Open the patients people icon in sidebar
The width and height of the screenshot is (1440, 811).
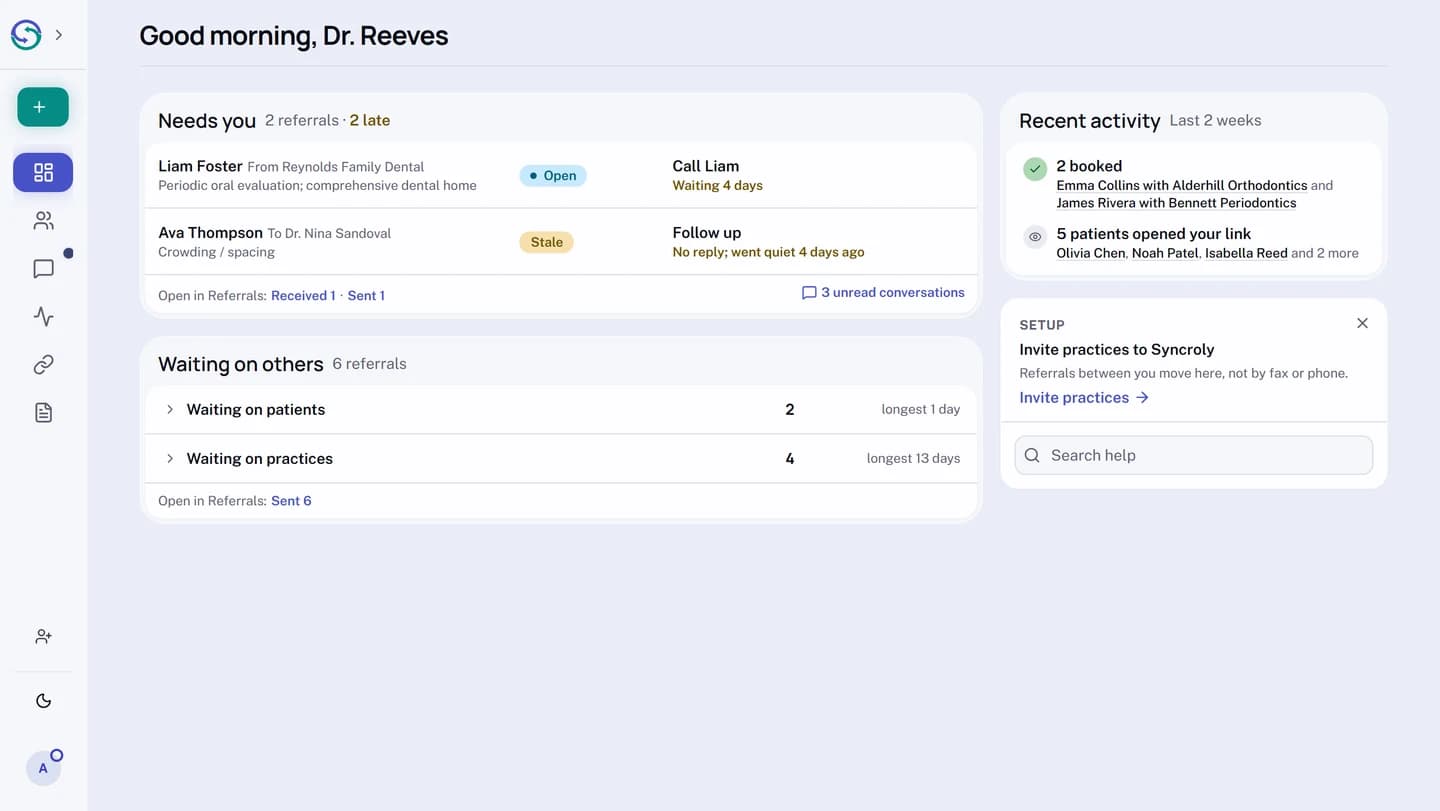click(43, 220)
